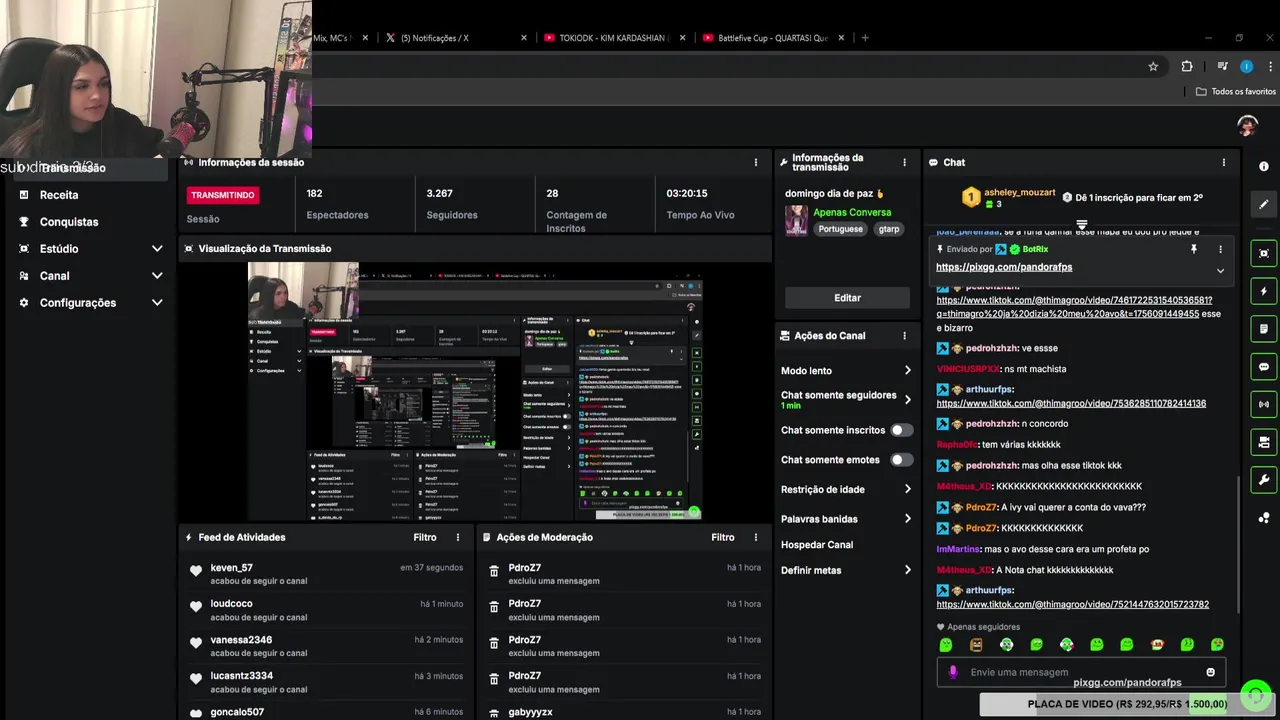
Task: Click Hospedar Canal option
Action: 817,545
